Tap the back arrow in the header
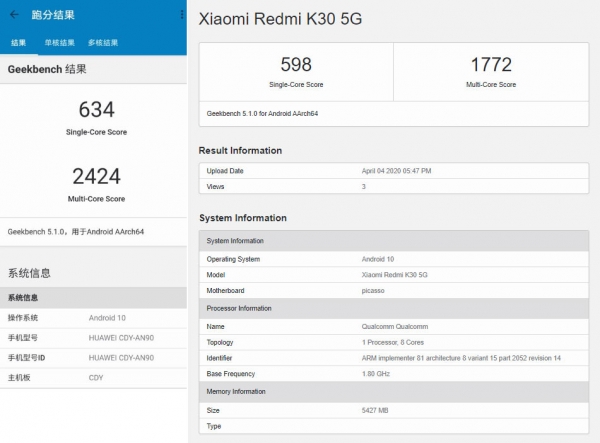600x443 pixels. (16, 16)
